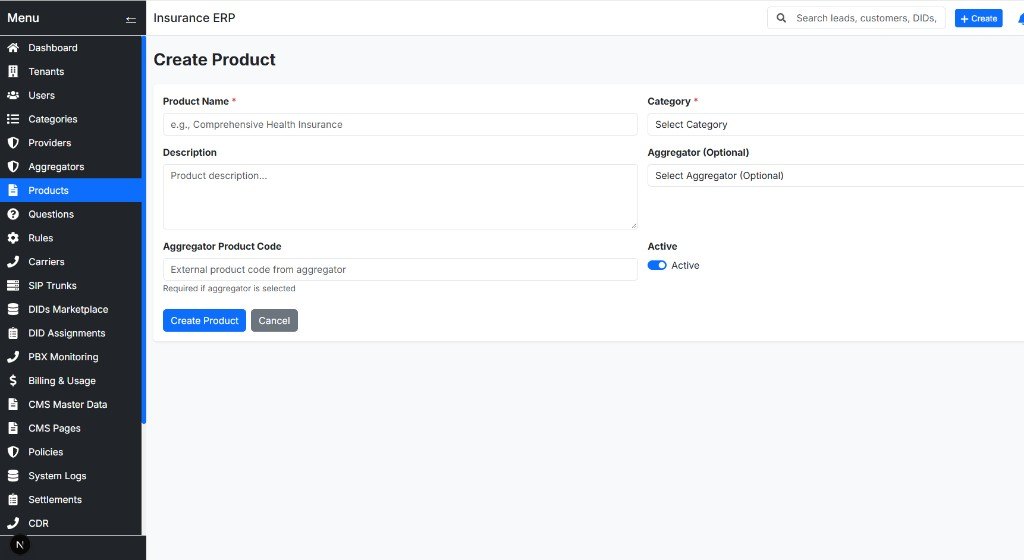The height and width of the screenshot is (560, 1024).
Task: Click the blue Create Product button
Action: click(204, 320)
